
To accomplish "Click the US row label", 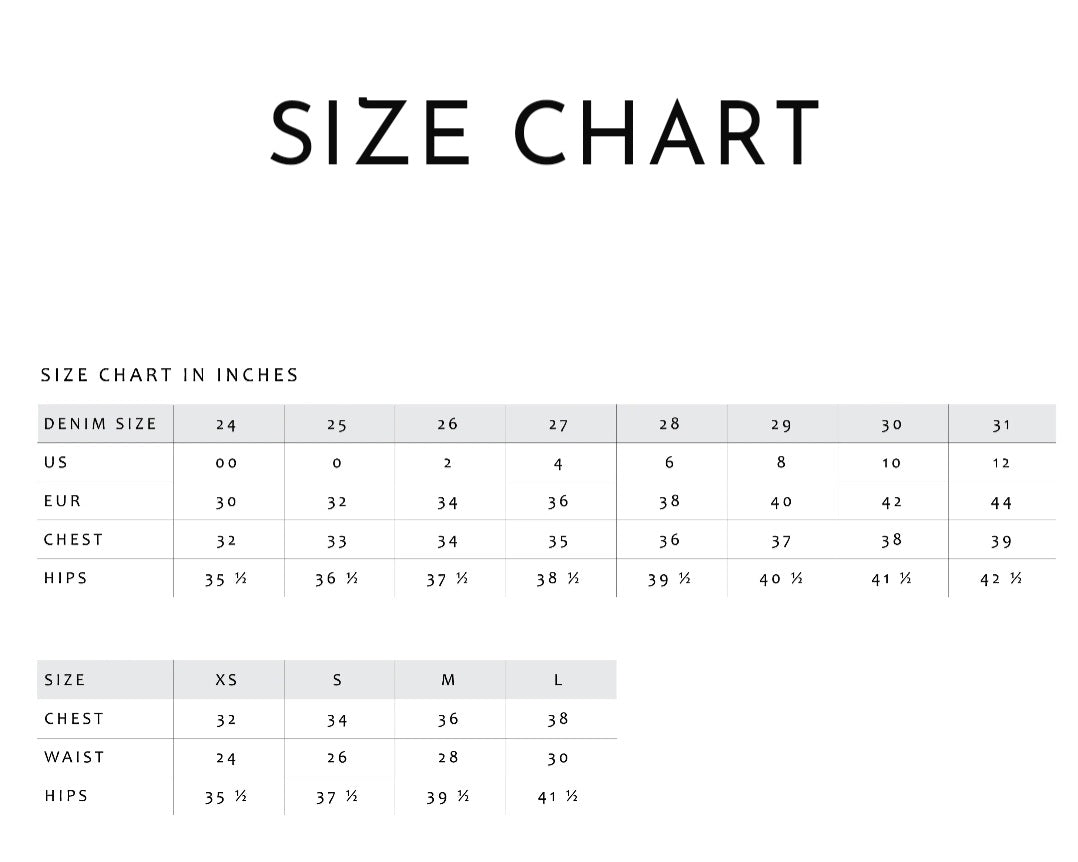I will click(x=56, y=463).
